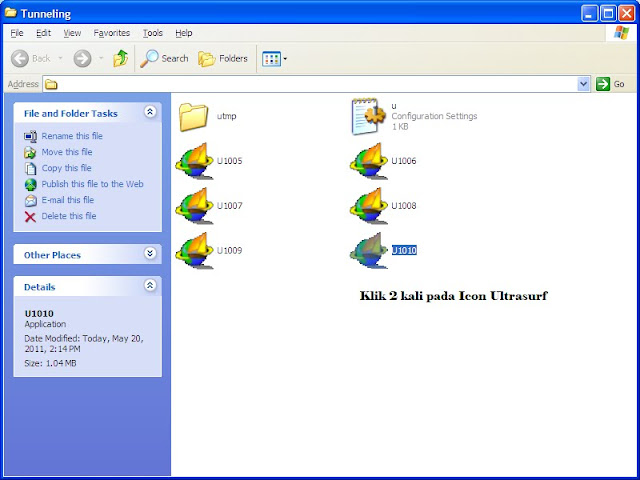Open the File menu
The width and height of the screenshot is (640, 480).
pos(17,33)
